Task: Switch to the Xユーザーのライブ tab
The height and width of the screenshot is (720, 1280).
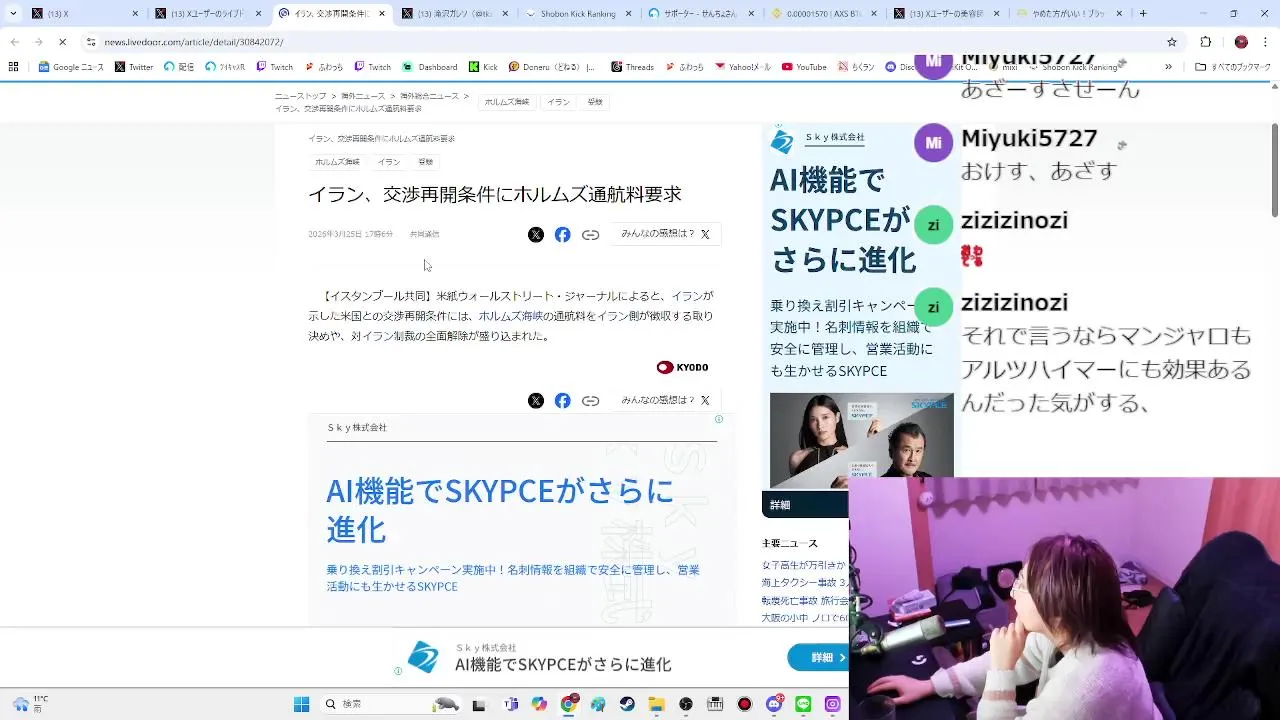Action: tap(208, 14)
